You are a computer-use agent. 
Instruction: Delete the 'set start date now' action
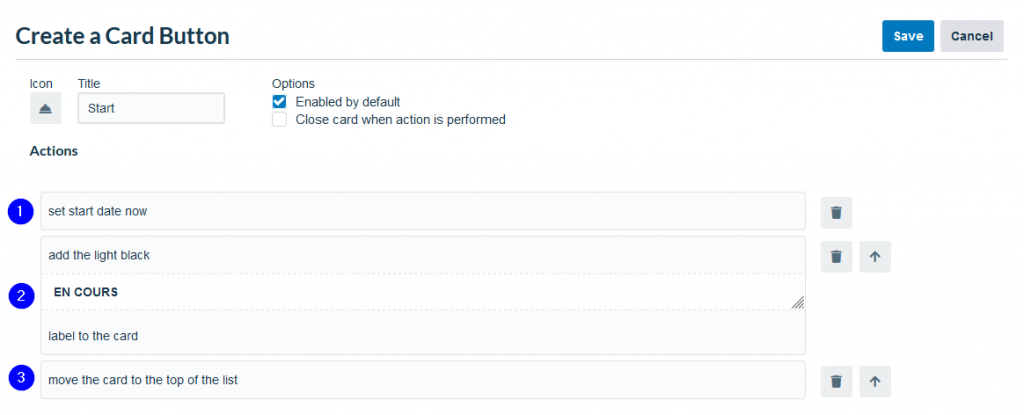coord(837,213)
